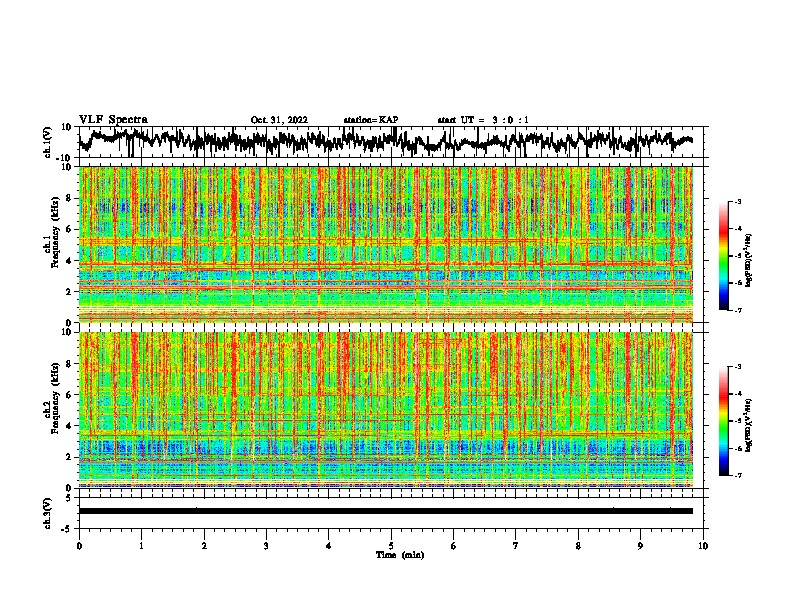Click the ch.2 spectrogram color scale bar

723,421
